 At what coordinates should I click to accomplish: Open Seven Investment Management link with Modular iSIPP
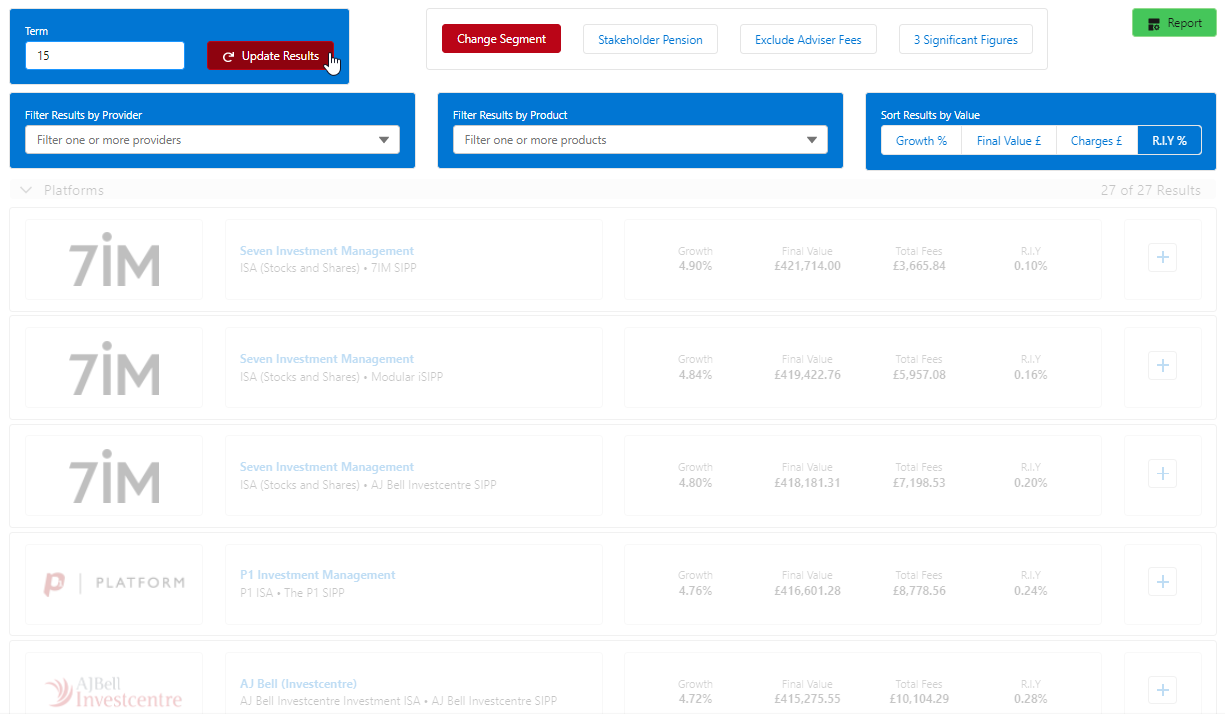pyautogui.click(x=327, y=359)
